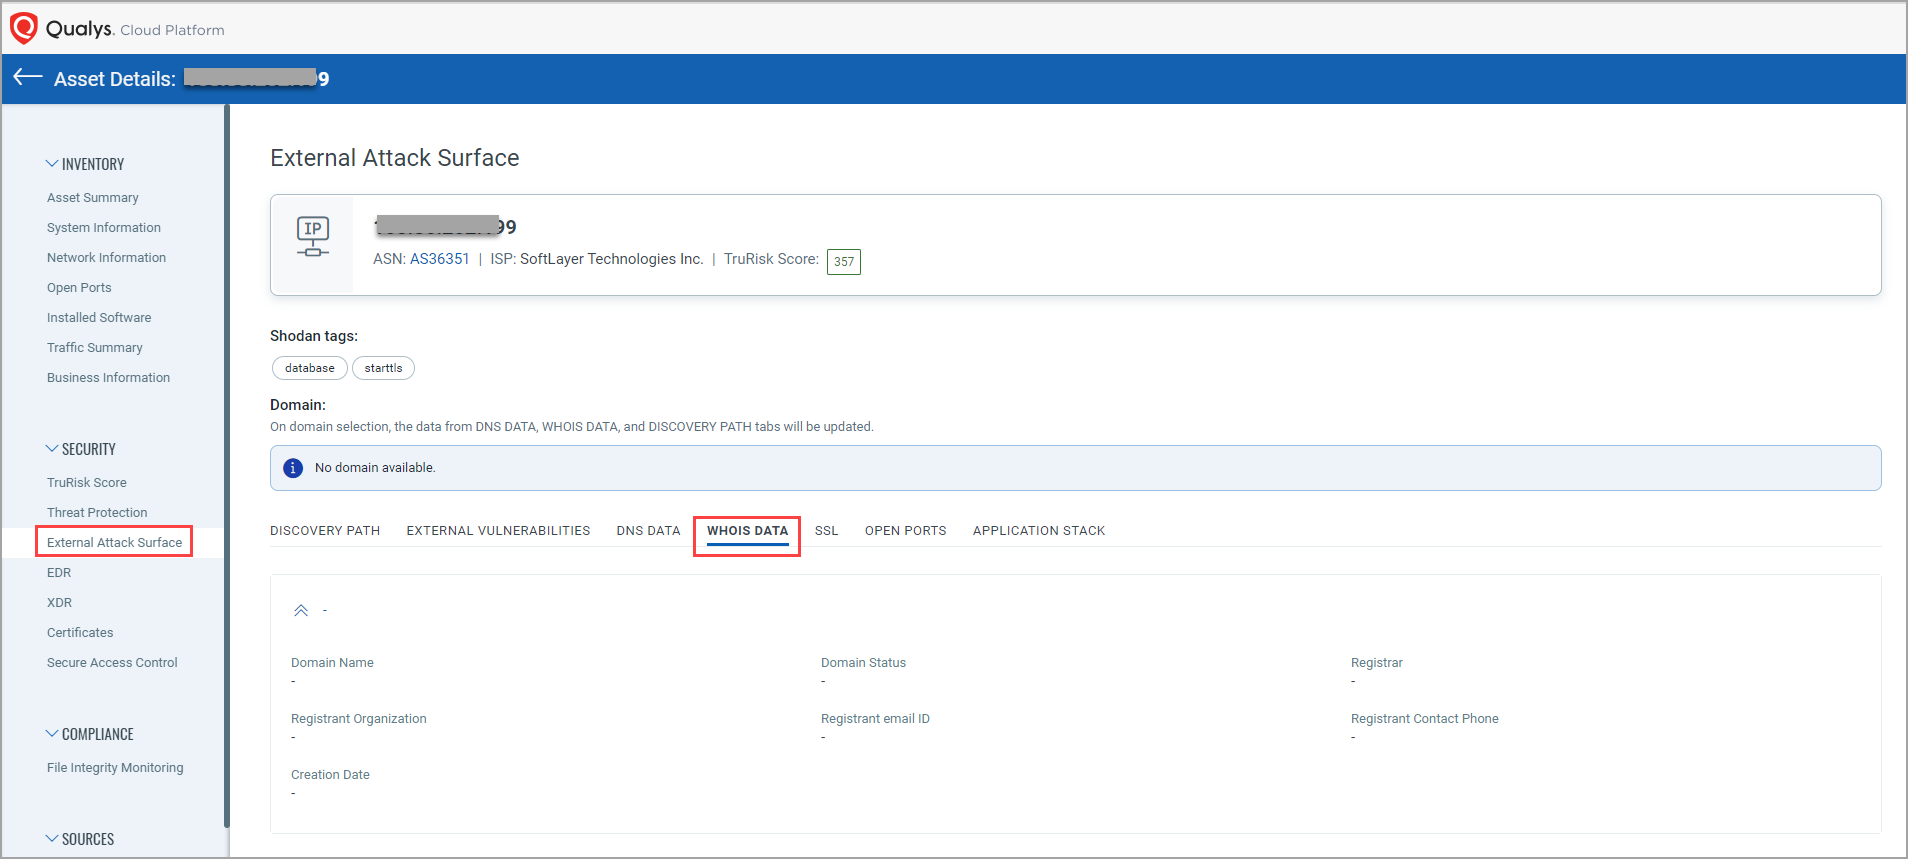1908x859 pixels.
Task: Open the EDR page
Action: (x=59, y=573)
